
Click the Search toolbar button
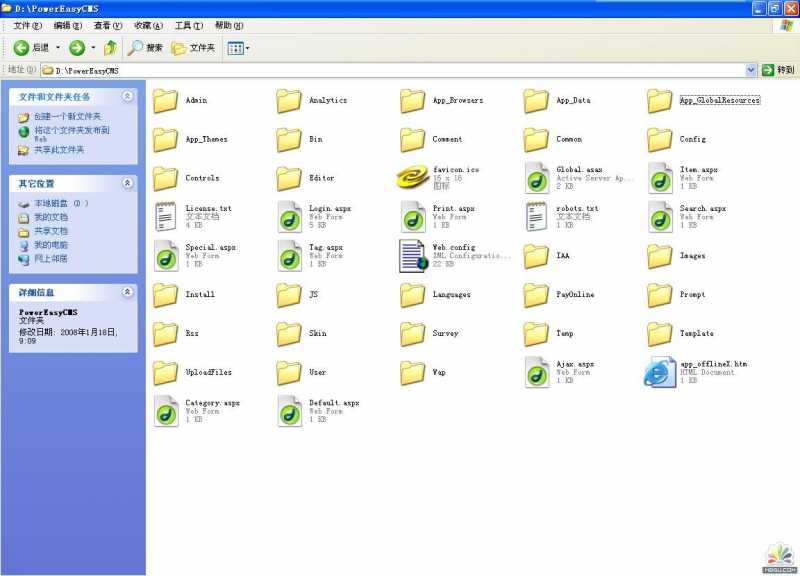pos(145,48)
